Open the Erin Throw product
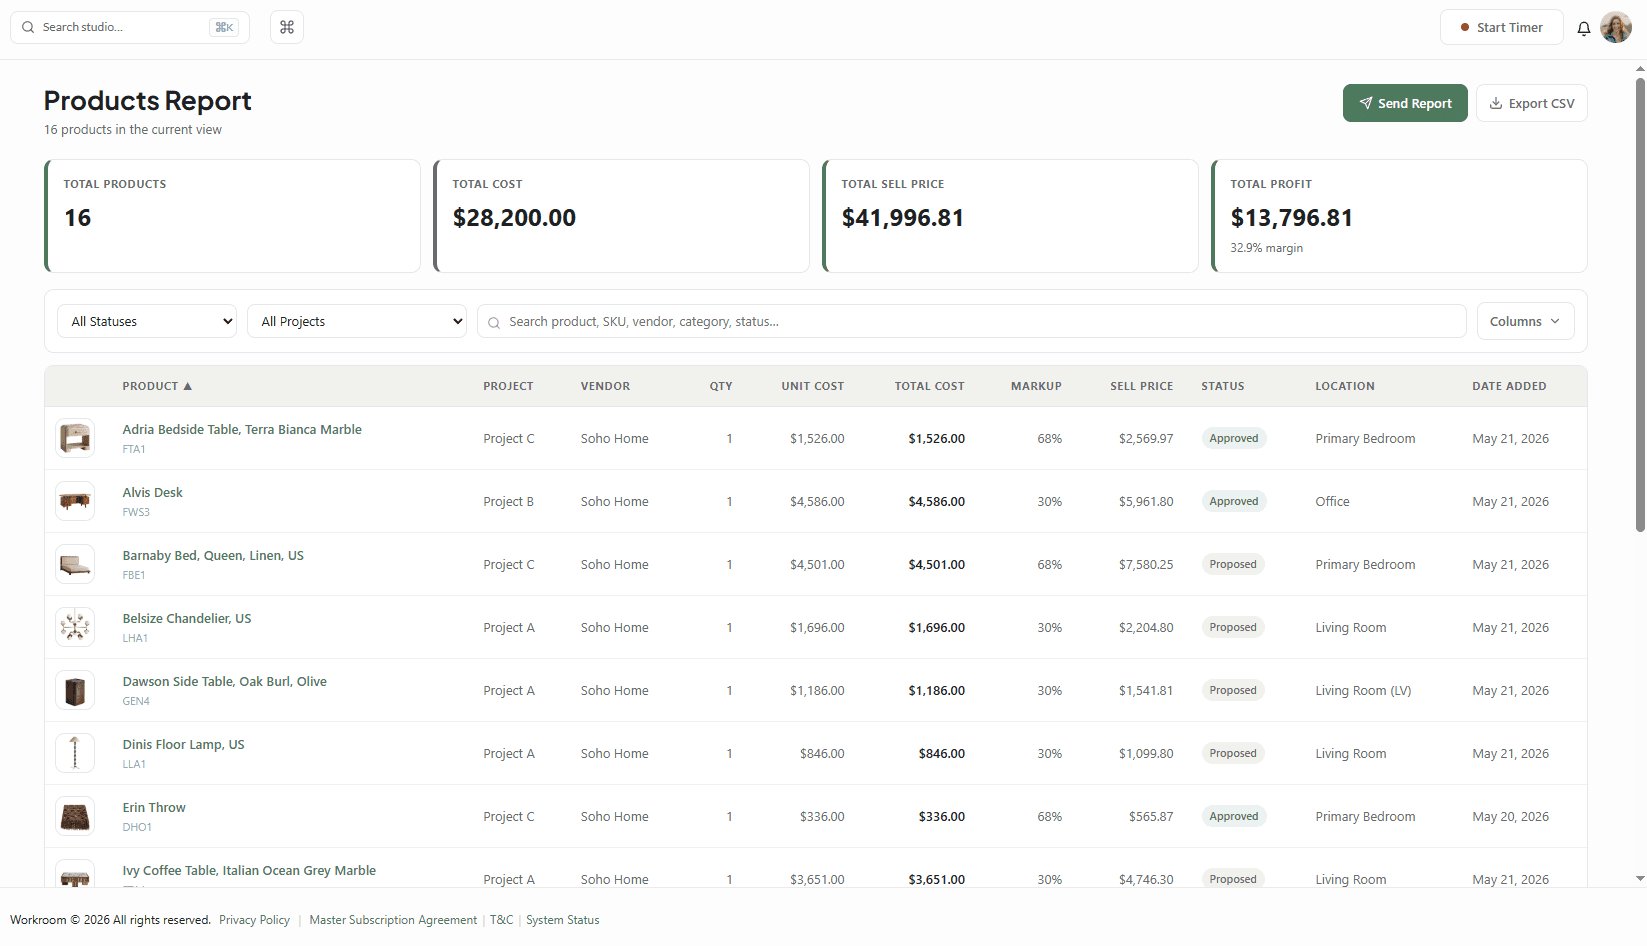Image resolution: width=1647 pixels, height=946 pixels. (154, 807)
